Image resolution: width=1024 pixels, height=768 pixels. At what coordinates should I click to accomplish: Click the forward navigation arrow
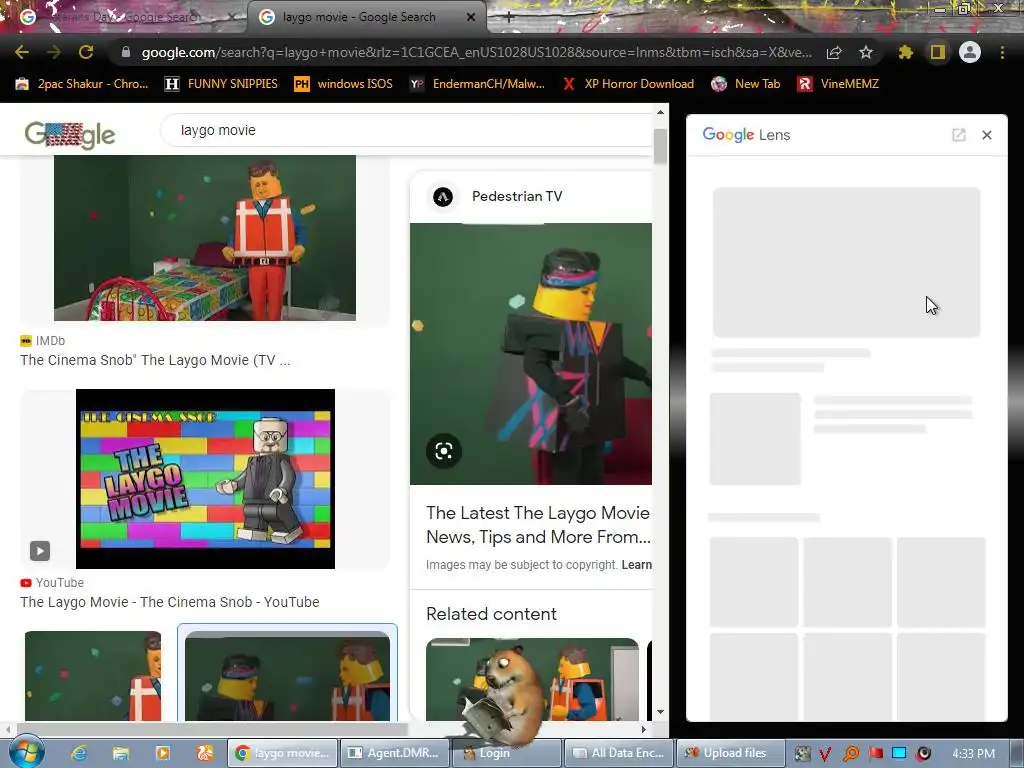[x=54, y=52]
